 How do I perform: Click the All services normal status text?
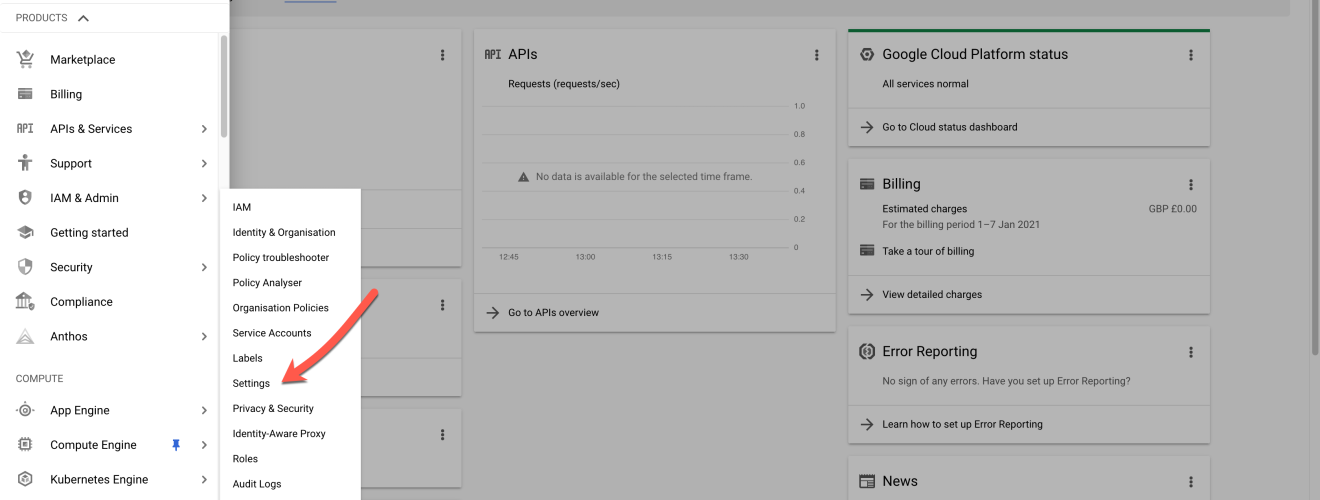[x=925, y=84]
